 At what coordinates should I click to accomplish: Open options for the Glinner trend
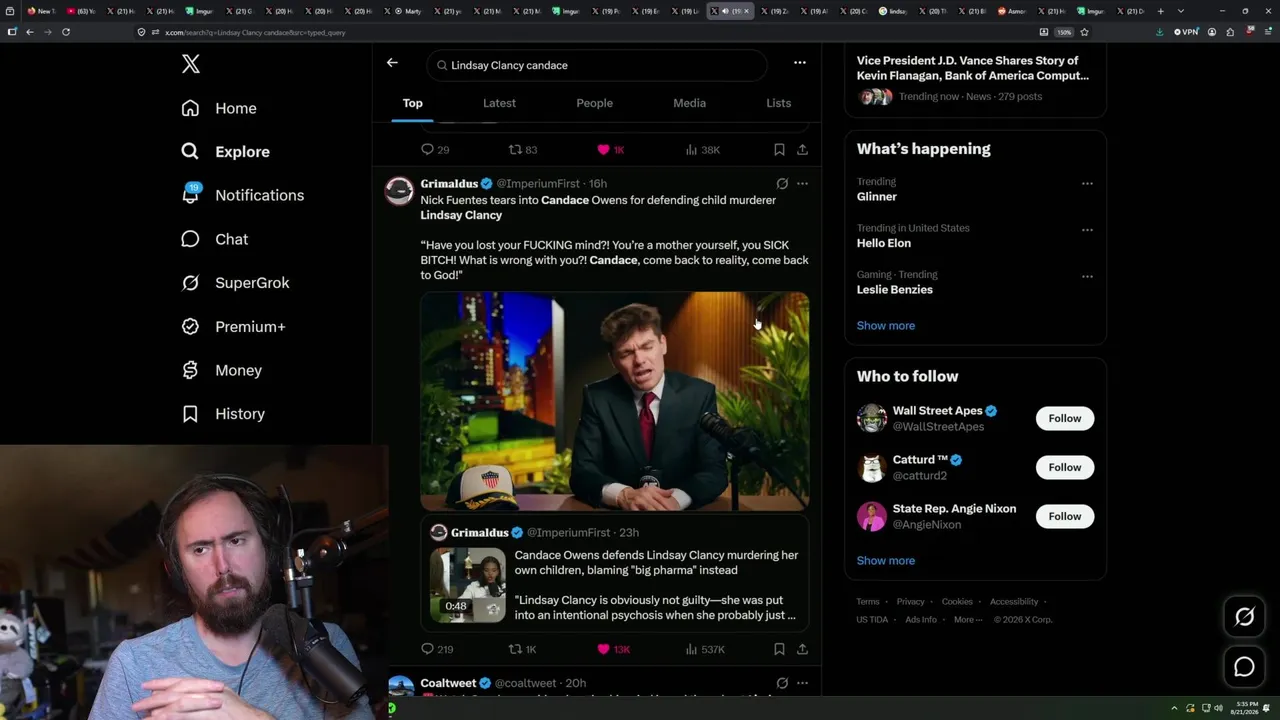coord(1087,183)
